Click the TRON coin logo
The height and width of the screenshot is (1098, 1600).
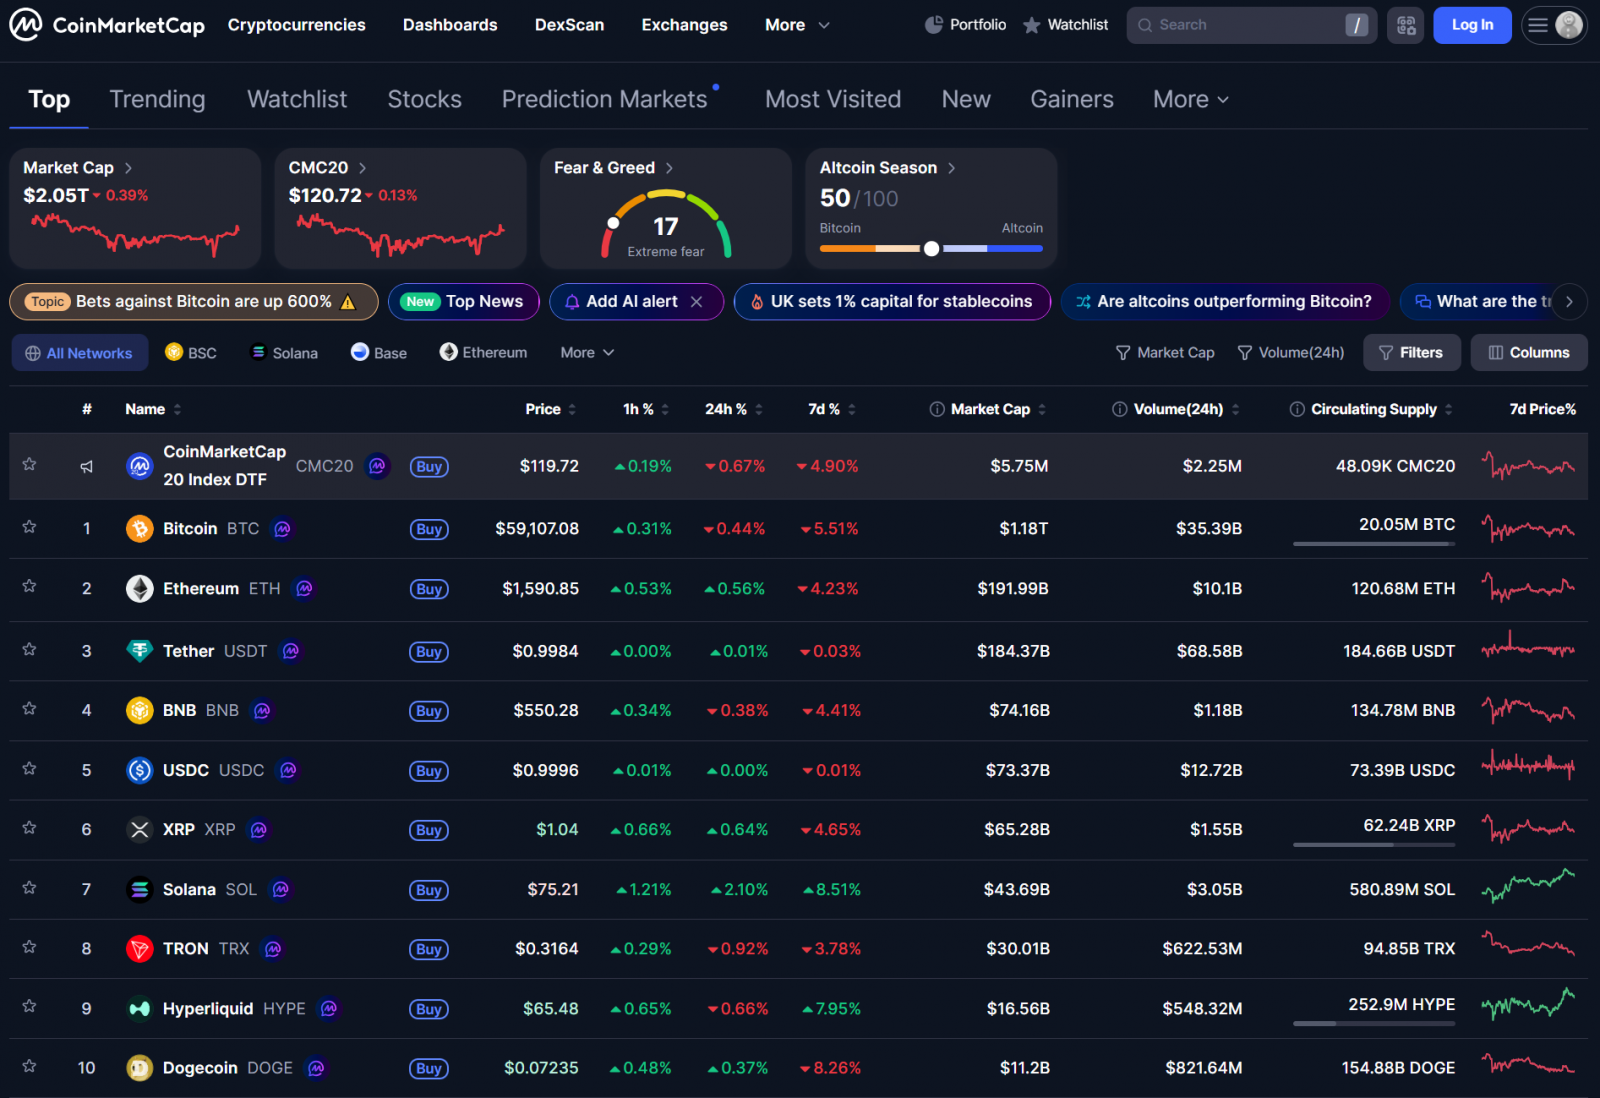point(140,948)
